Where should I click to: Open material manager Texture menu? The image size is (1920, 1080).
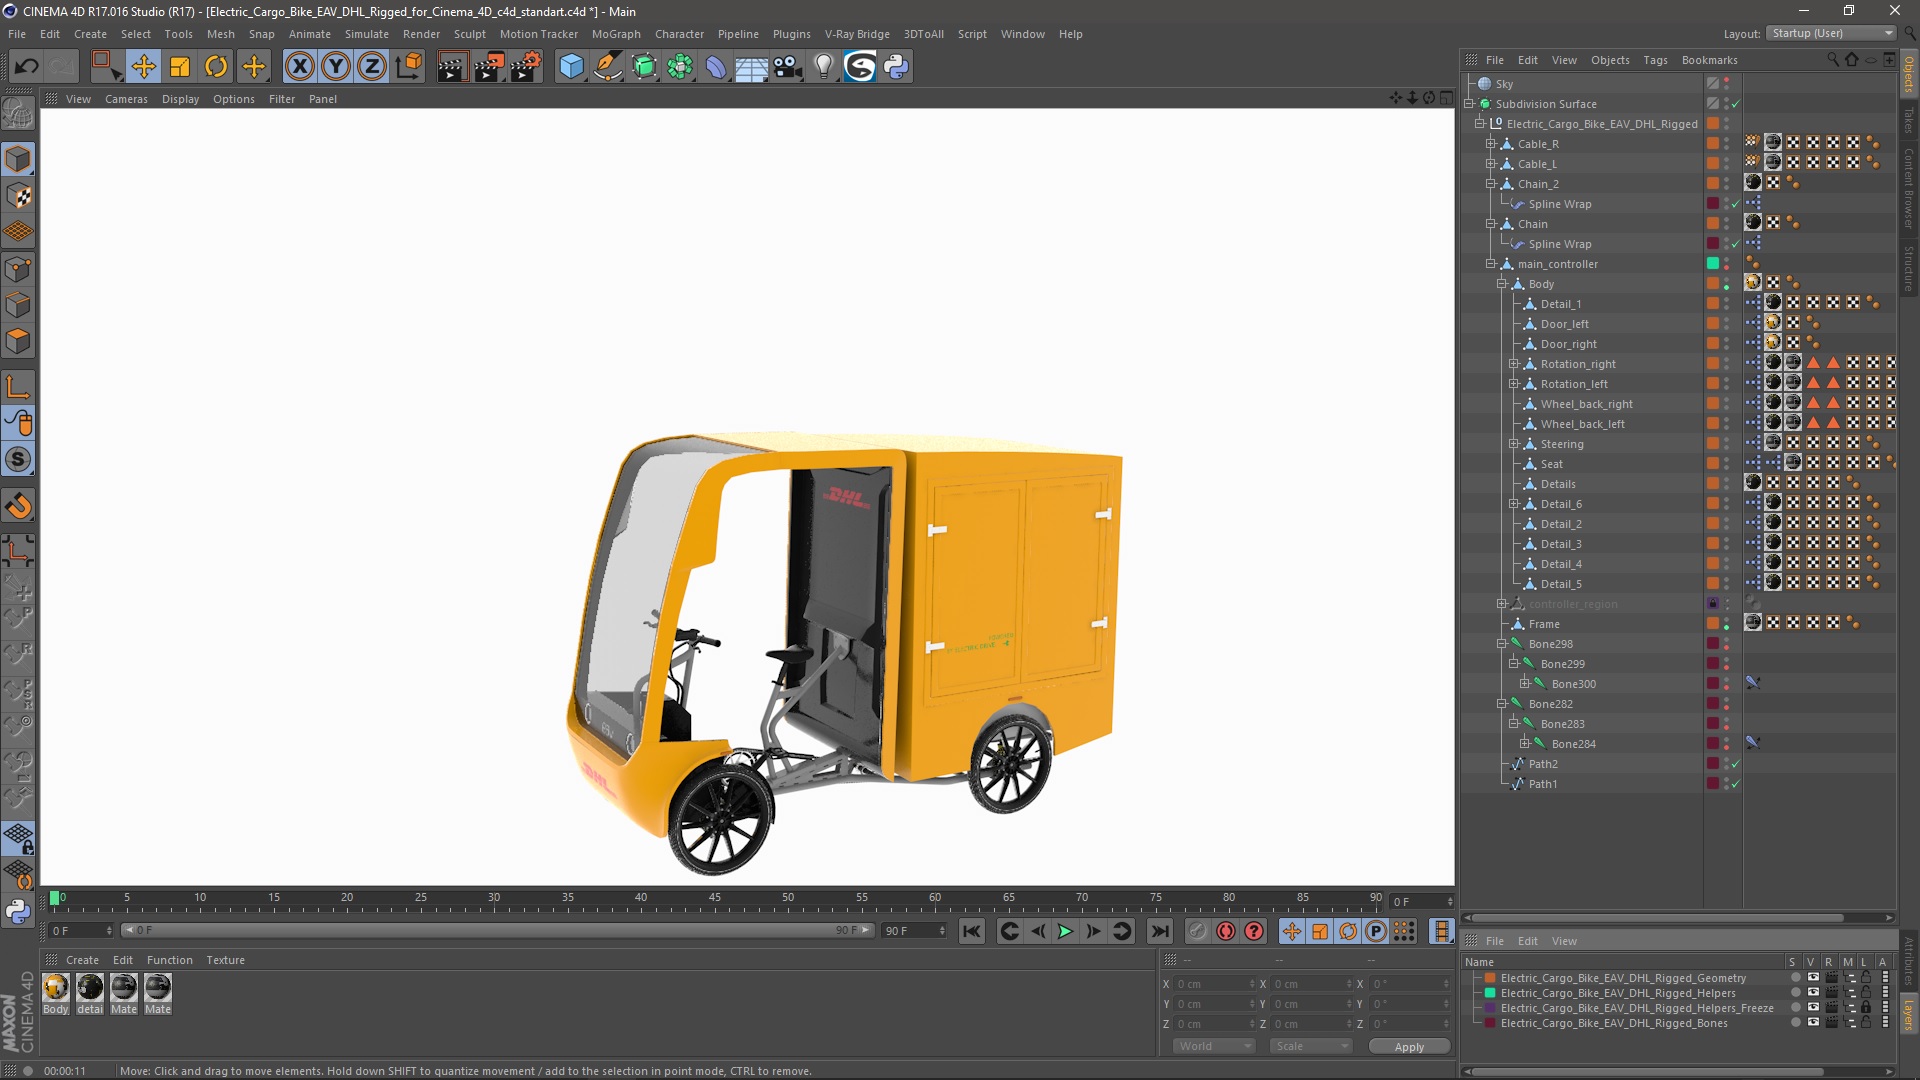tap(225, 960)
